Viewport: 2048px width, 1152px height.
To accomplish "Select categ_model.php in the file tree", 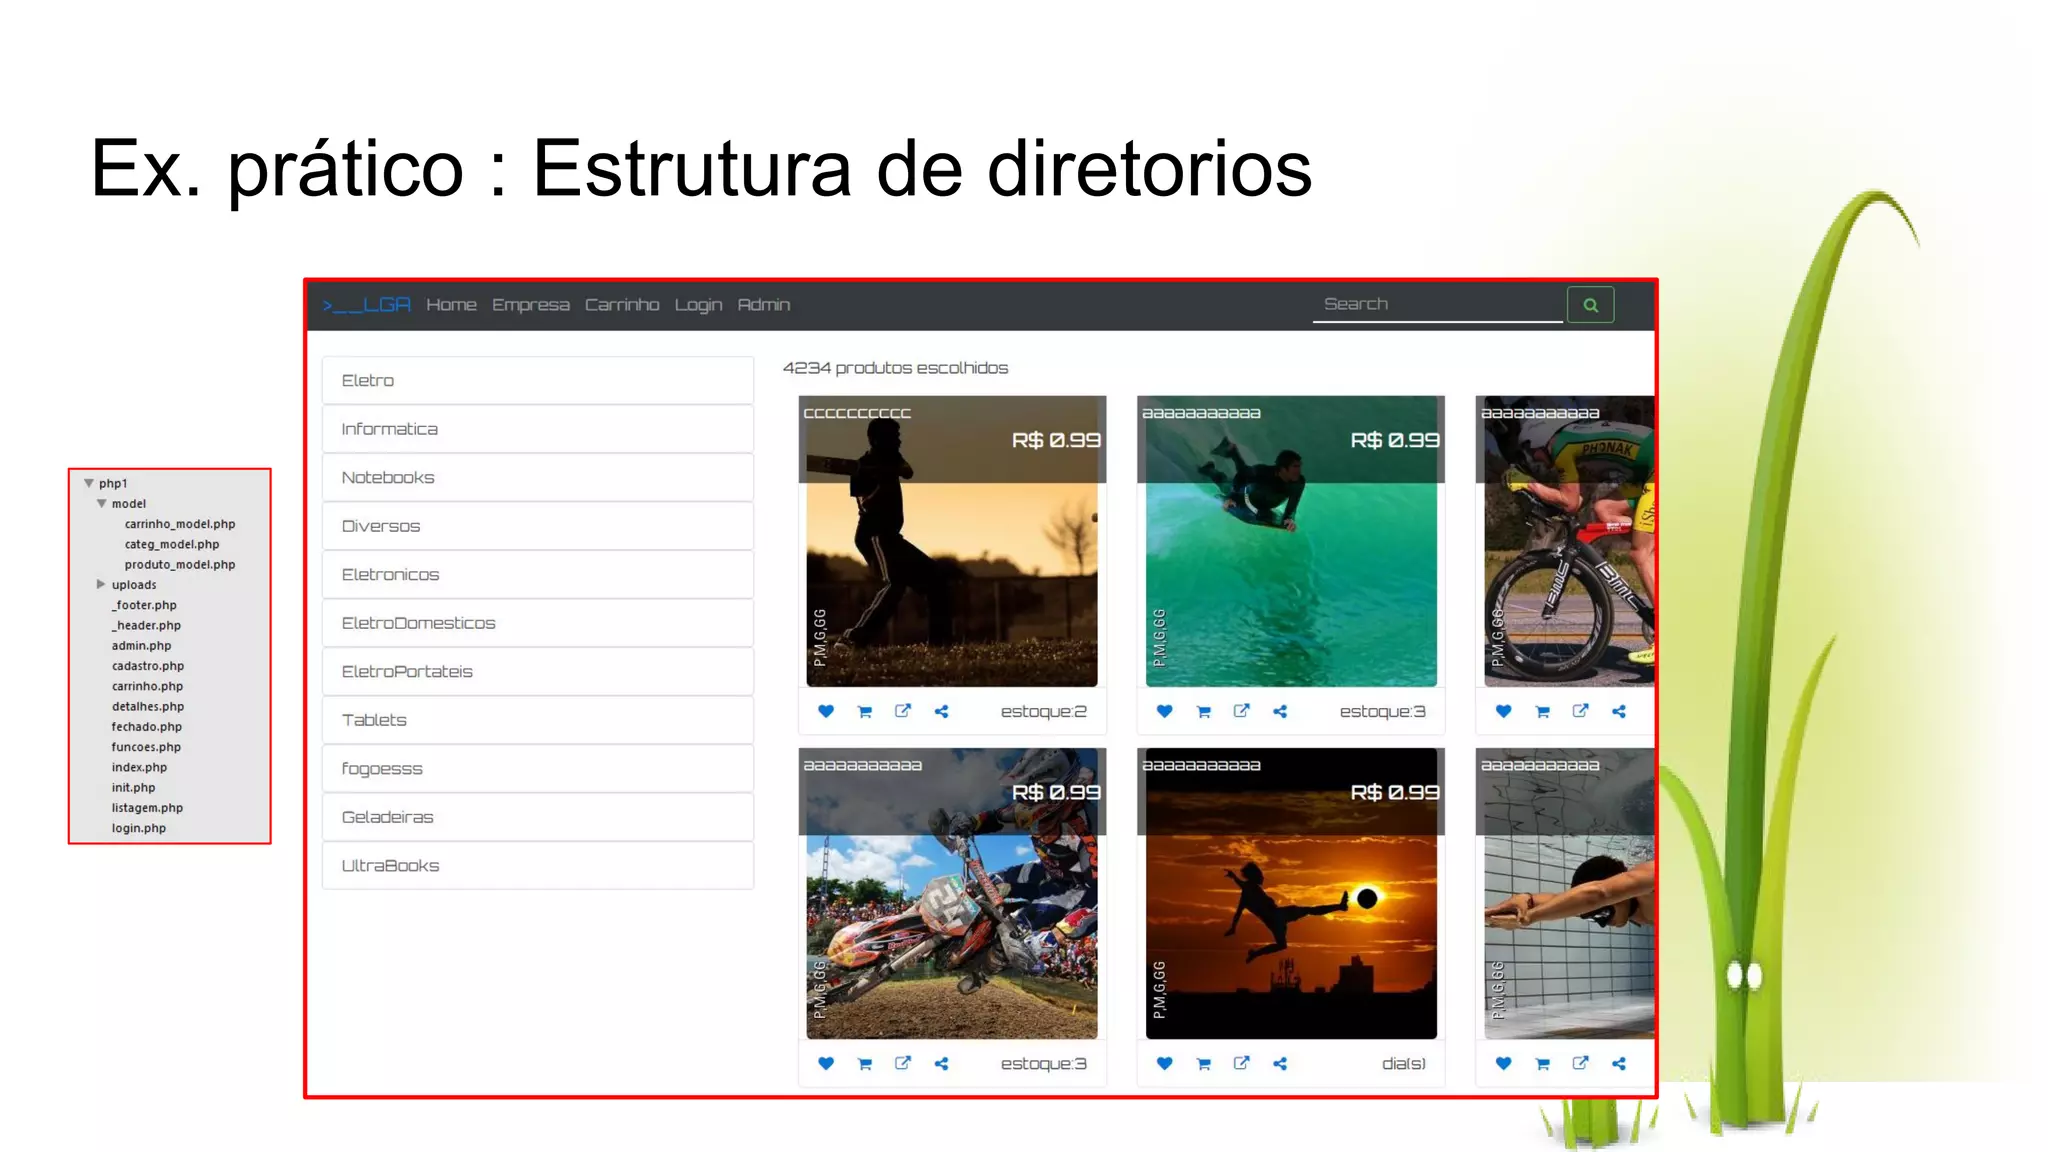I will point(172,544).
